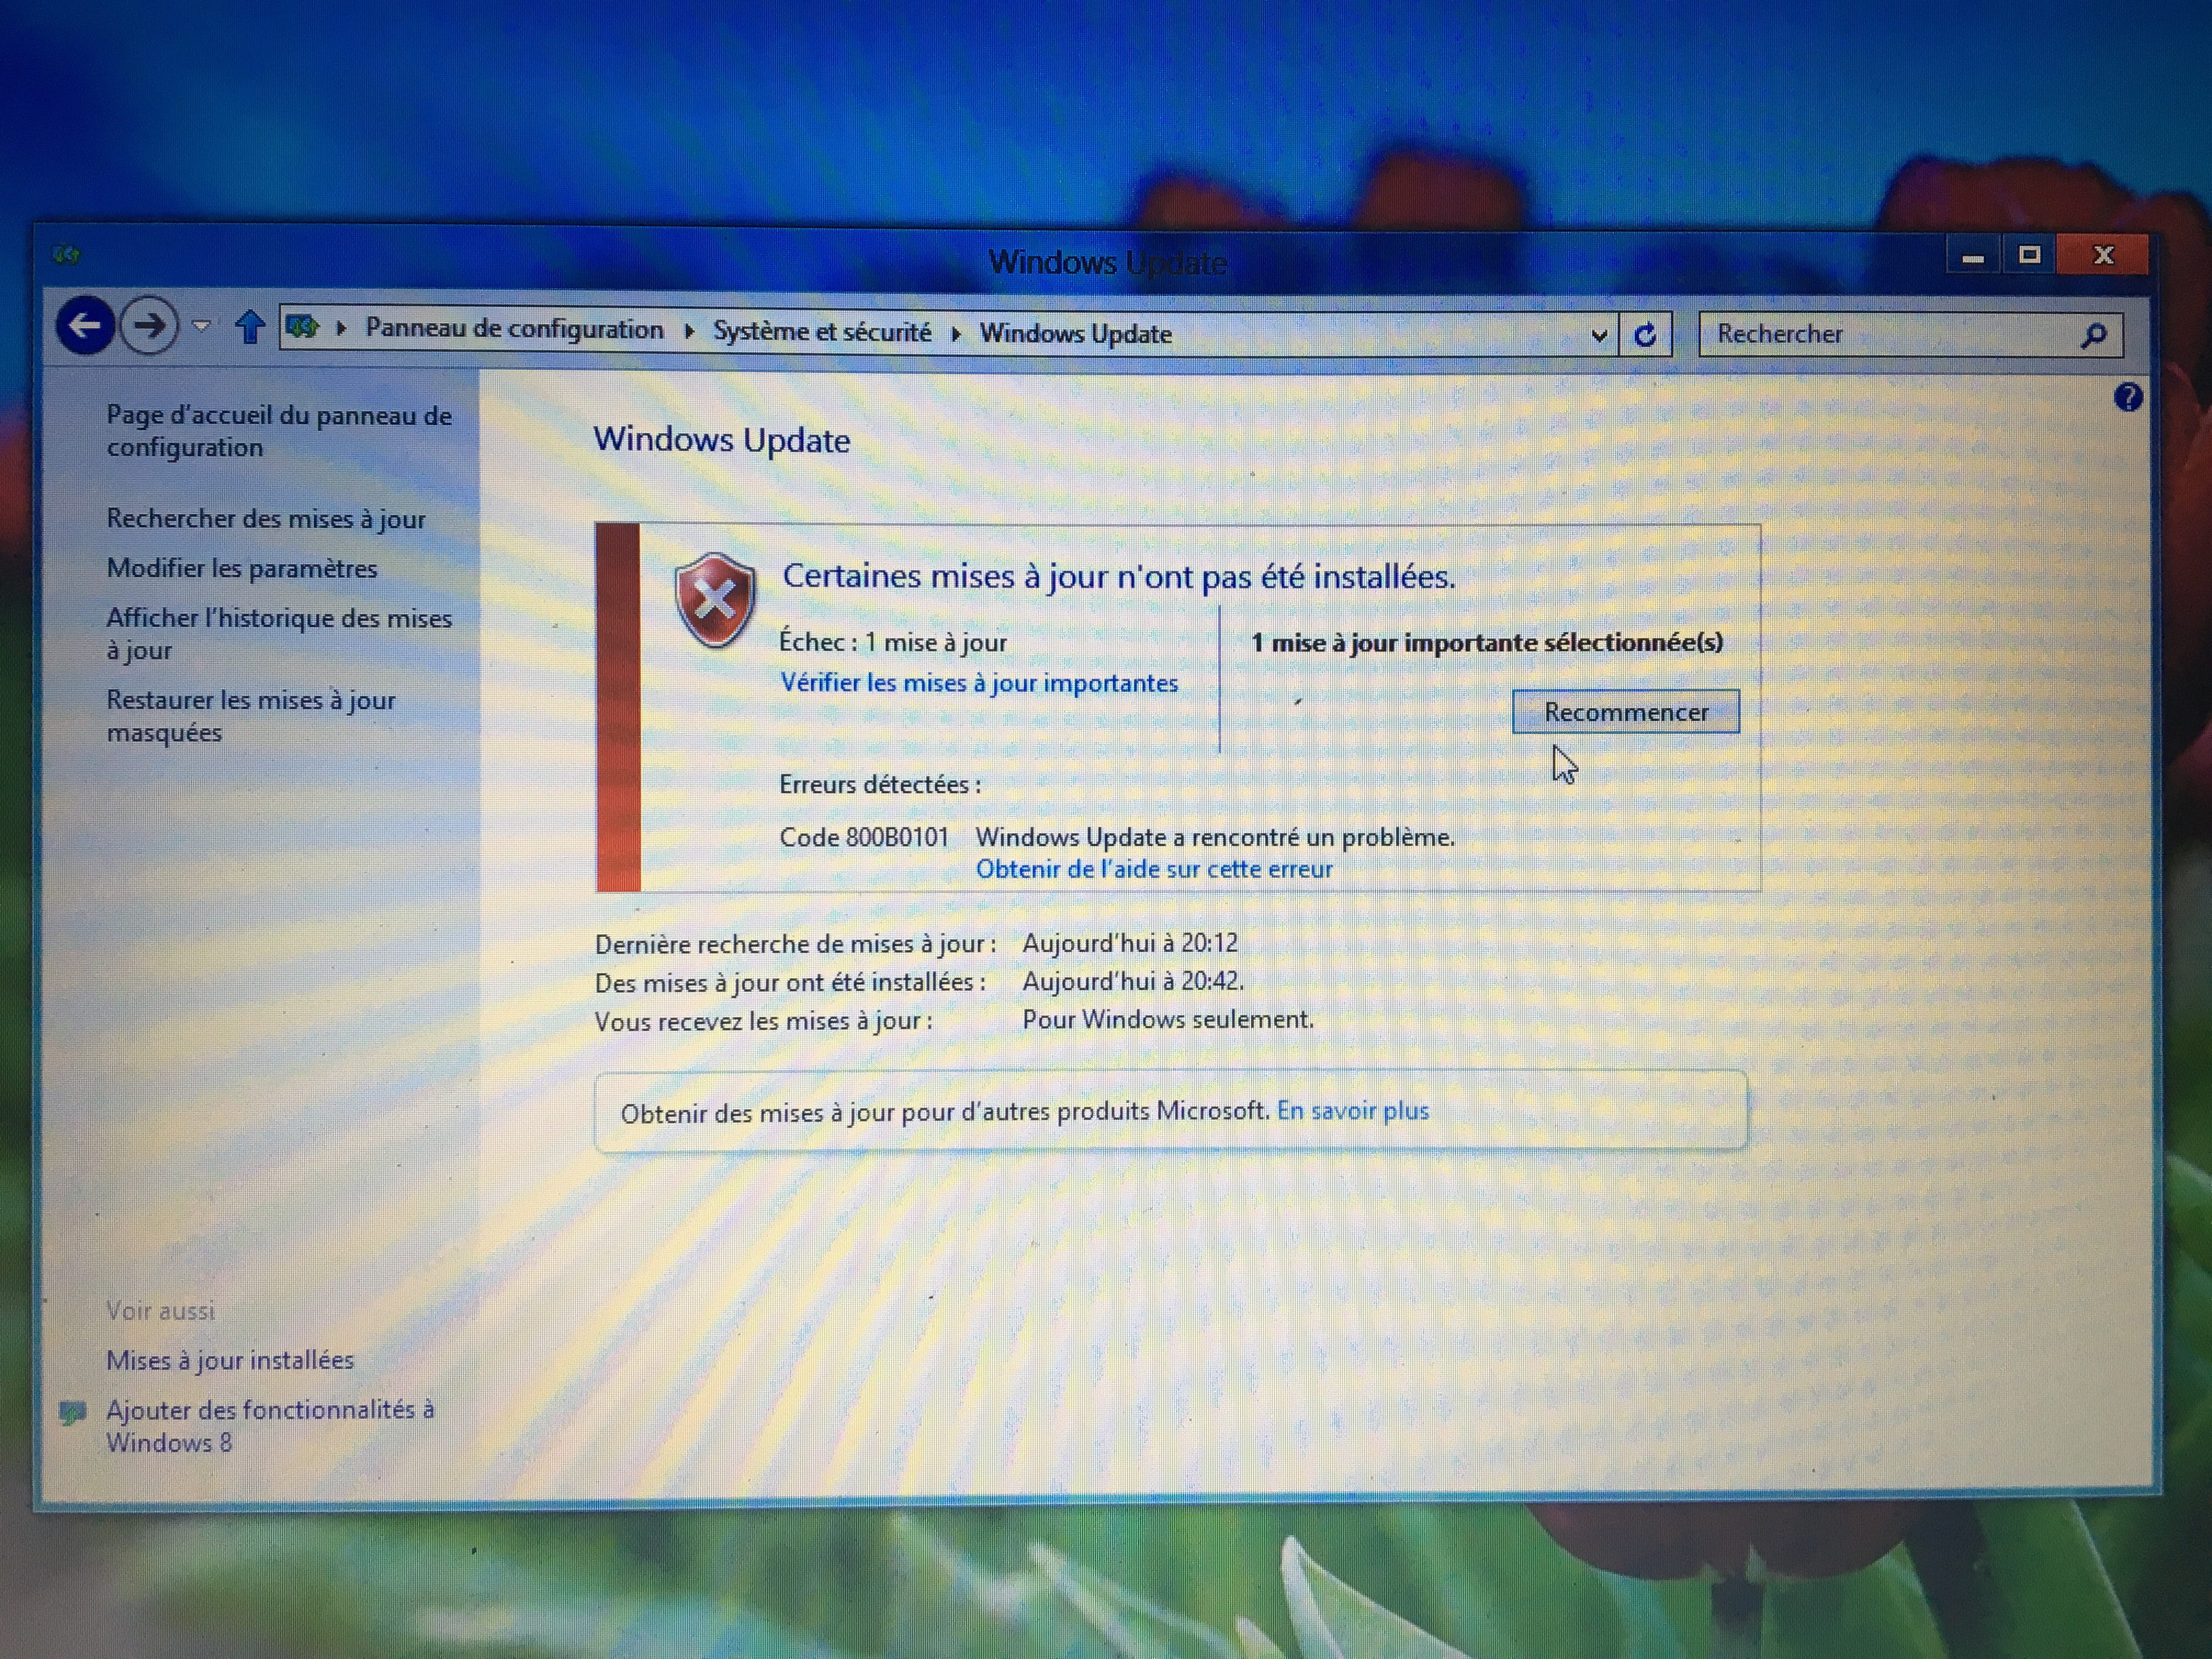This screenshot has width=2212, height=1659.
Task: Click the En savoir plus link
Action: pyautogui.click(x=1353, y=1110)
